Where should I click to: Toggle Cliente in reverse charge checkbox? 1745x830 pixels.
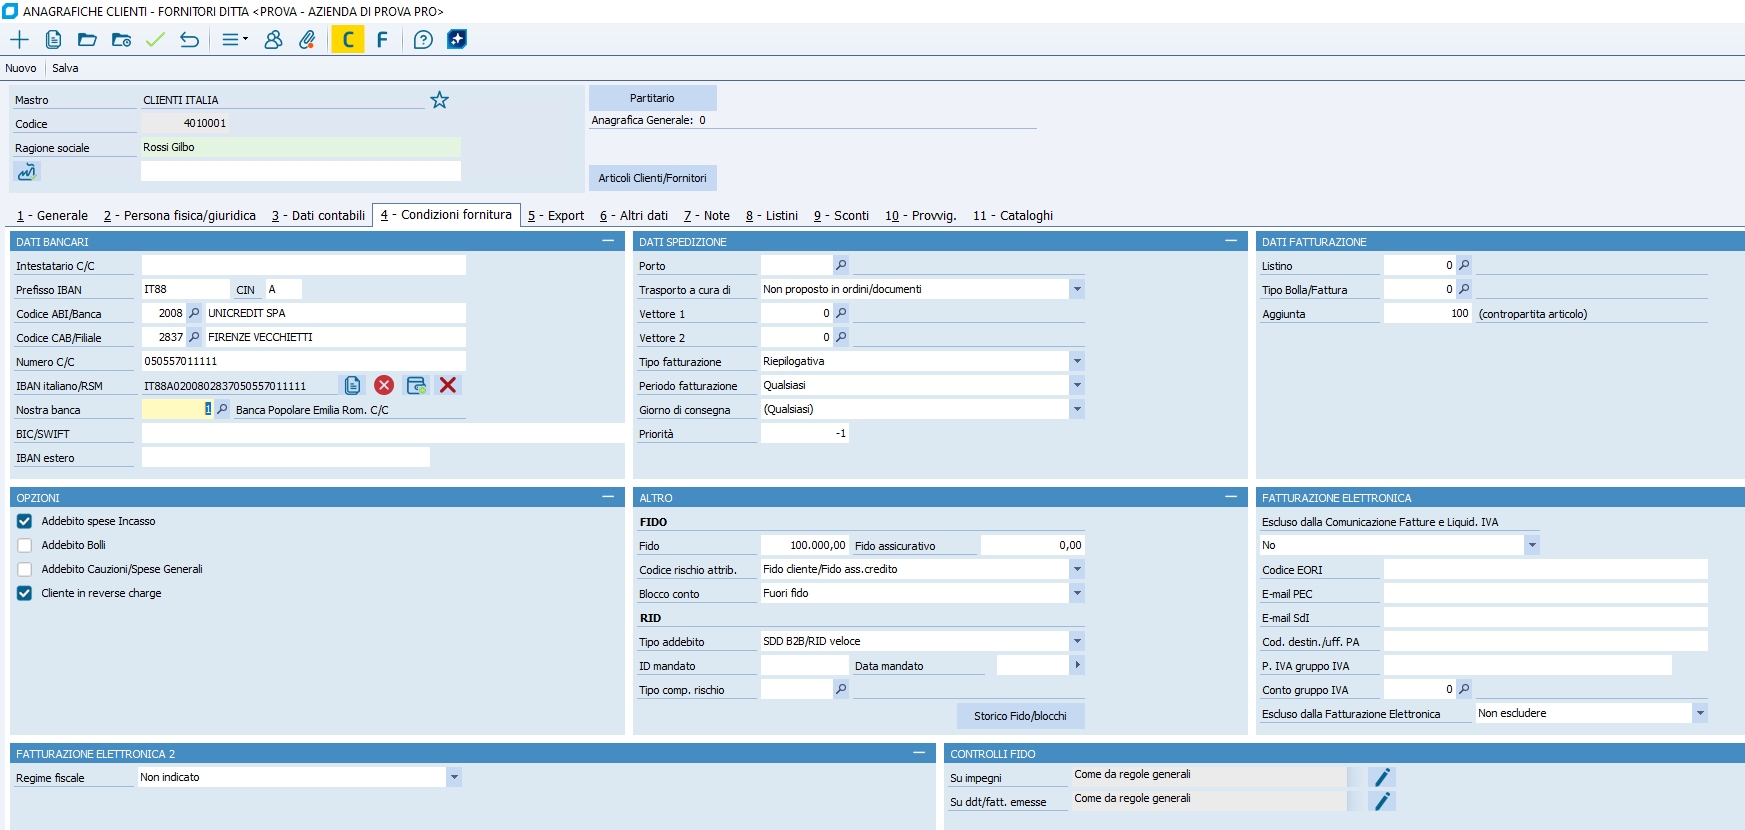[x=25, y=594]
